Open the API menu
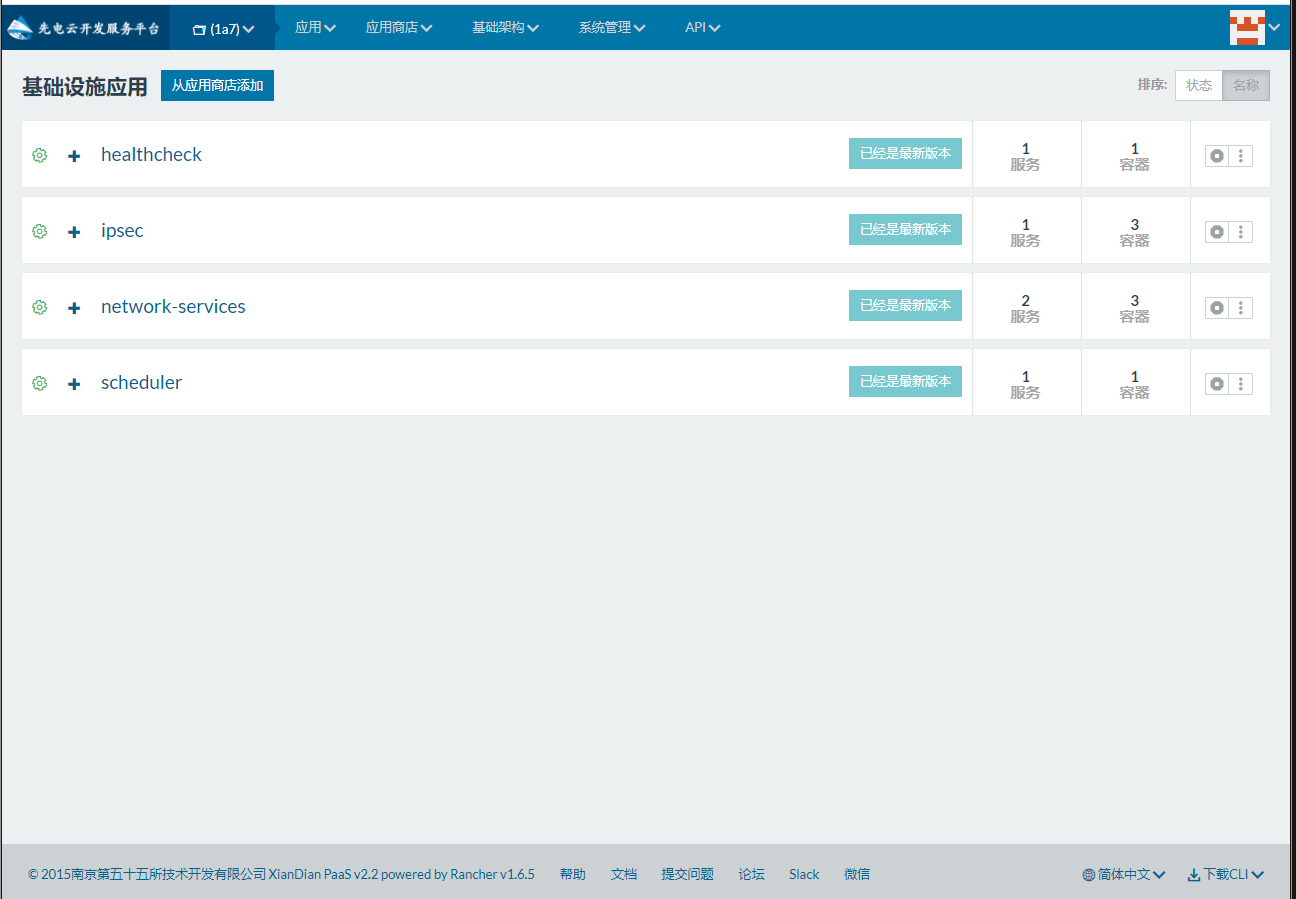The width and height of the screenshot is (1297, 899). pyautogui.click(x=703, y=28)
